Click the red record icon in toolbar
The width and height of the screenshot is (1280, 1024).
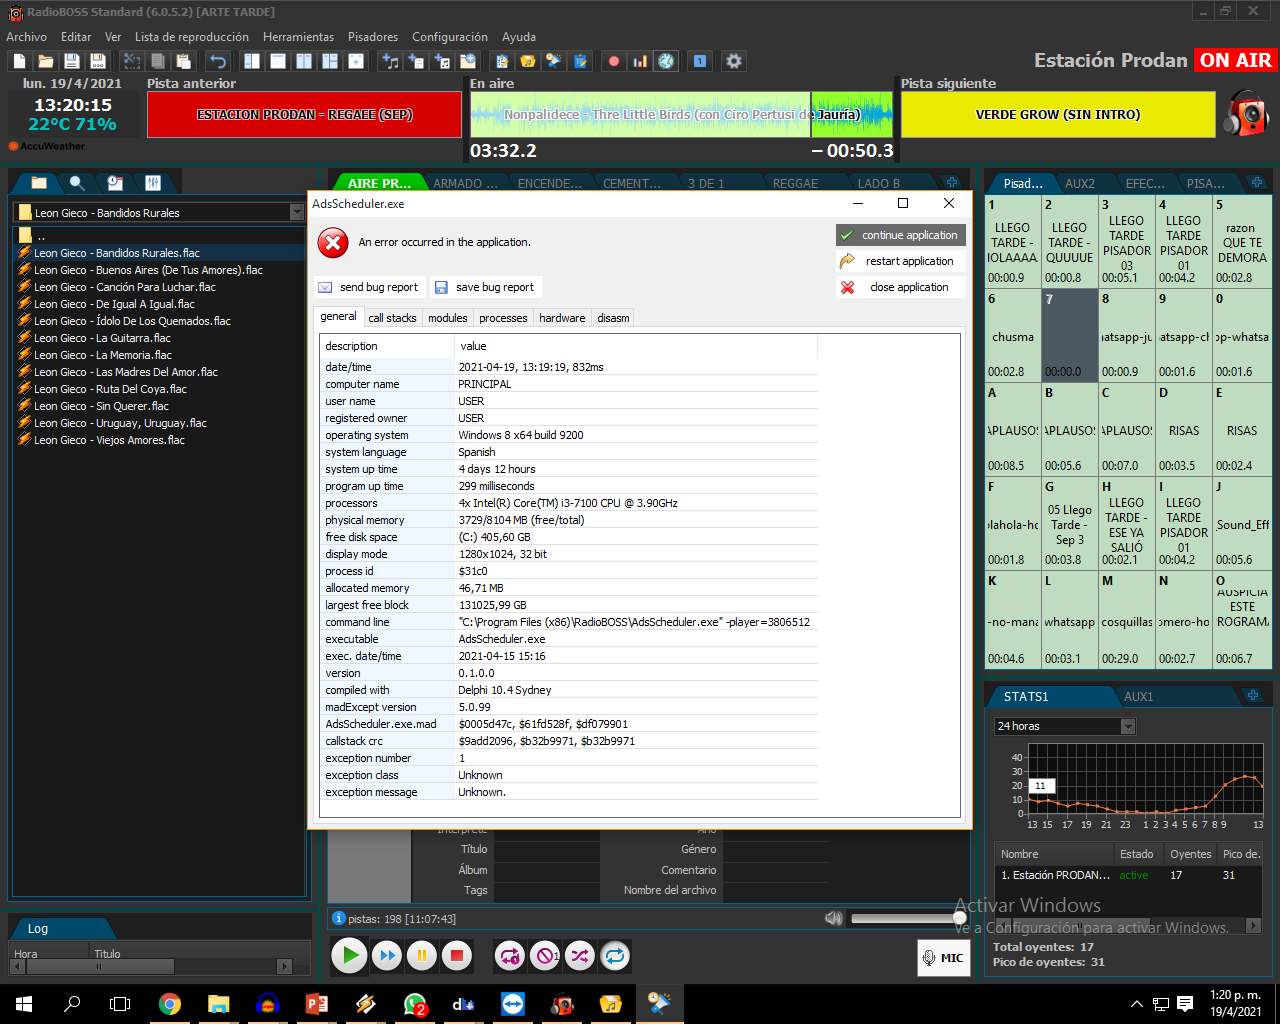(x=614, y=61)
